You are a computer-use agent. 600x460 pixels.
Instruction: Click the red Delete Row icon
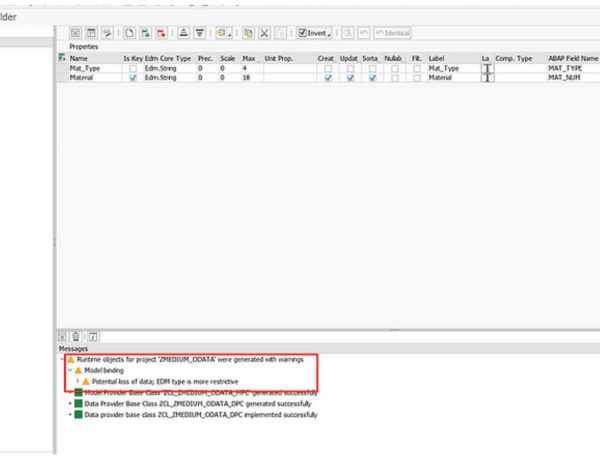[161, 33]
